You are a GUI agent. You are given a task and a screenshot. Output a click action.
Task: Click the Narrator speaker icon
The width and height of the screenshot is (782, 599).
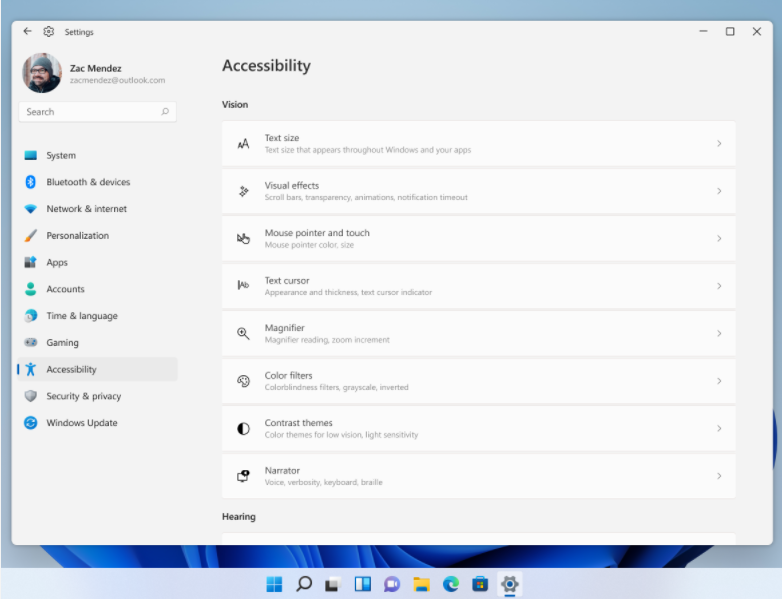coord(243,476)
